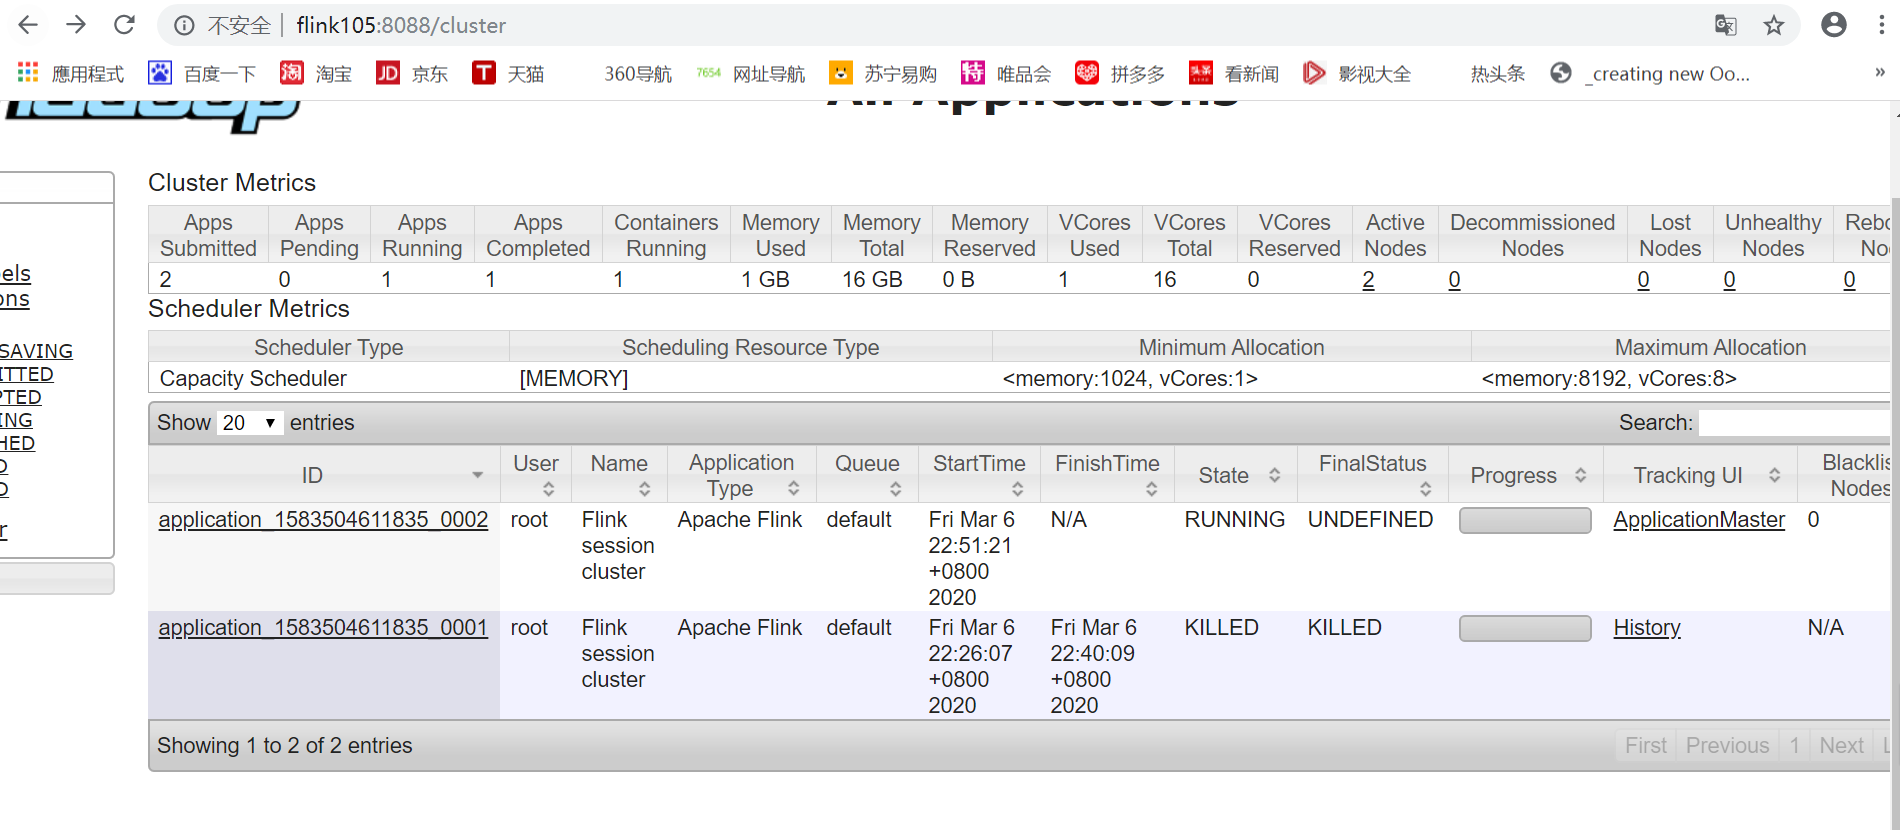Select page 1 in pagination
This screenshot has height=830, width=1900.
[x=1795, y=746]
